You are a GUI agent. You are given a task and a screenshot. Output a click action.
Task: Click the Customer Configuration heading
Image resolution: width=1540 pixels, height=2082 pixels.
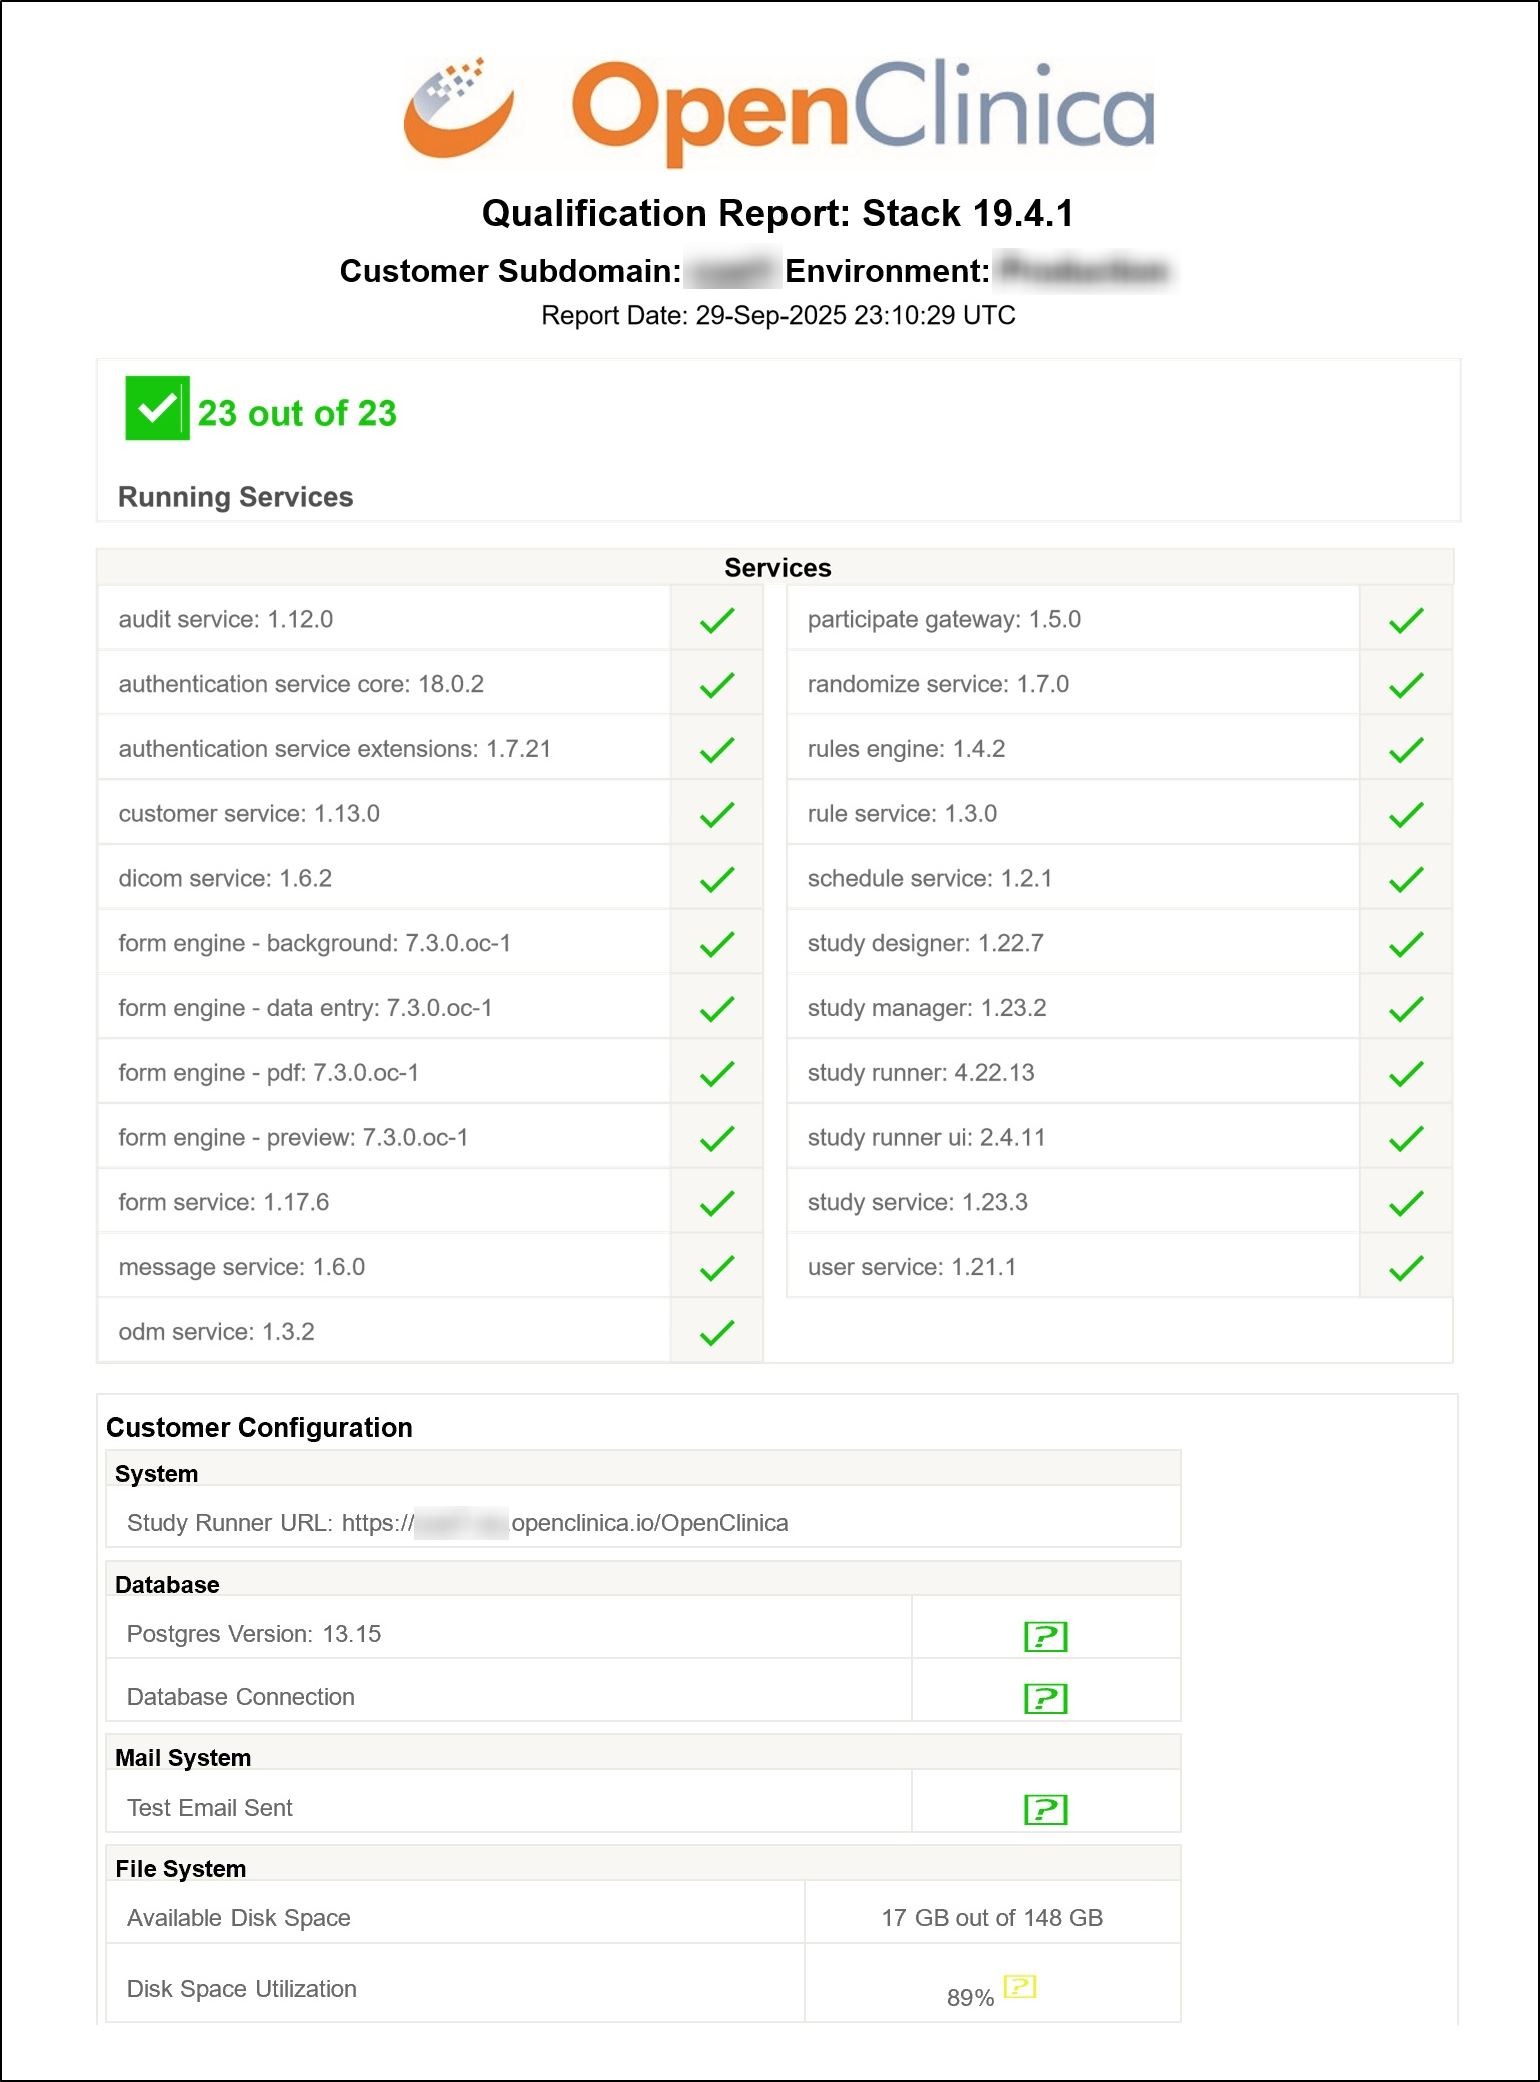259,1427
